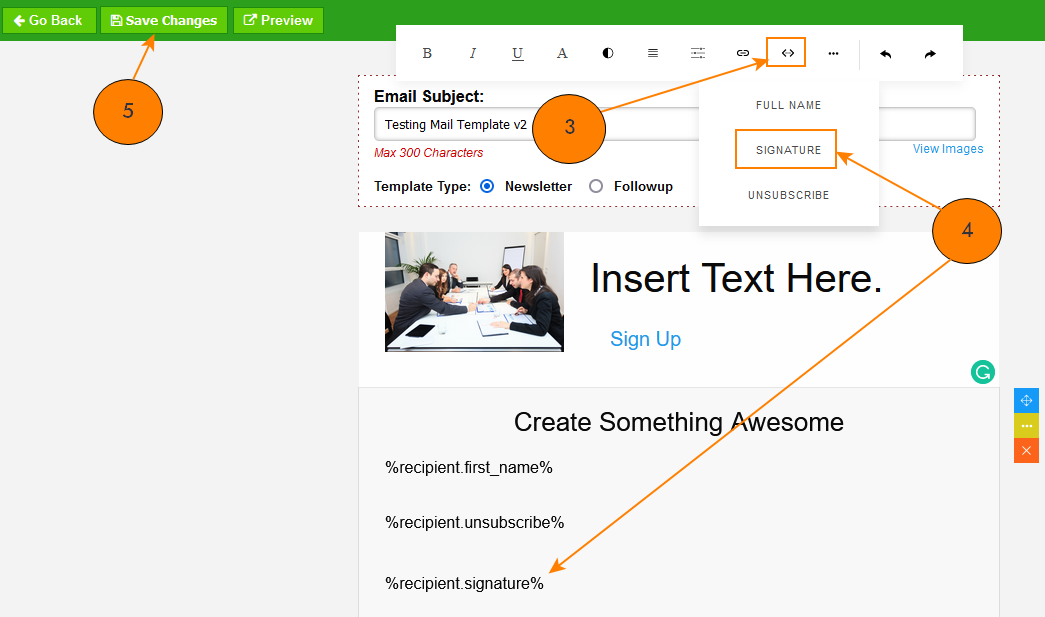The width and height of the screenshot is (1045, 617).
Task: Click the paragraph alignment icon
Action: [x=653, y=53]
